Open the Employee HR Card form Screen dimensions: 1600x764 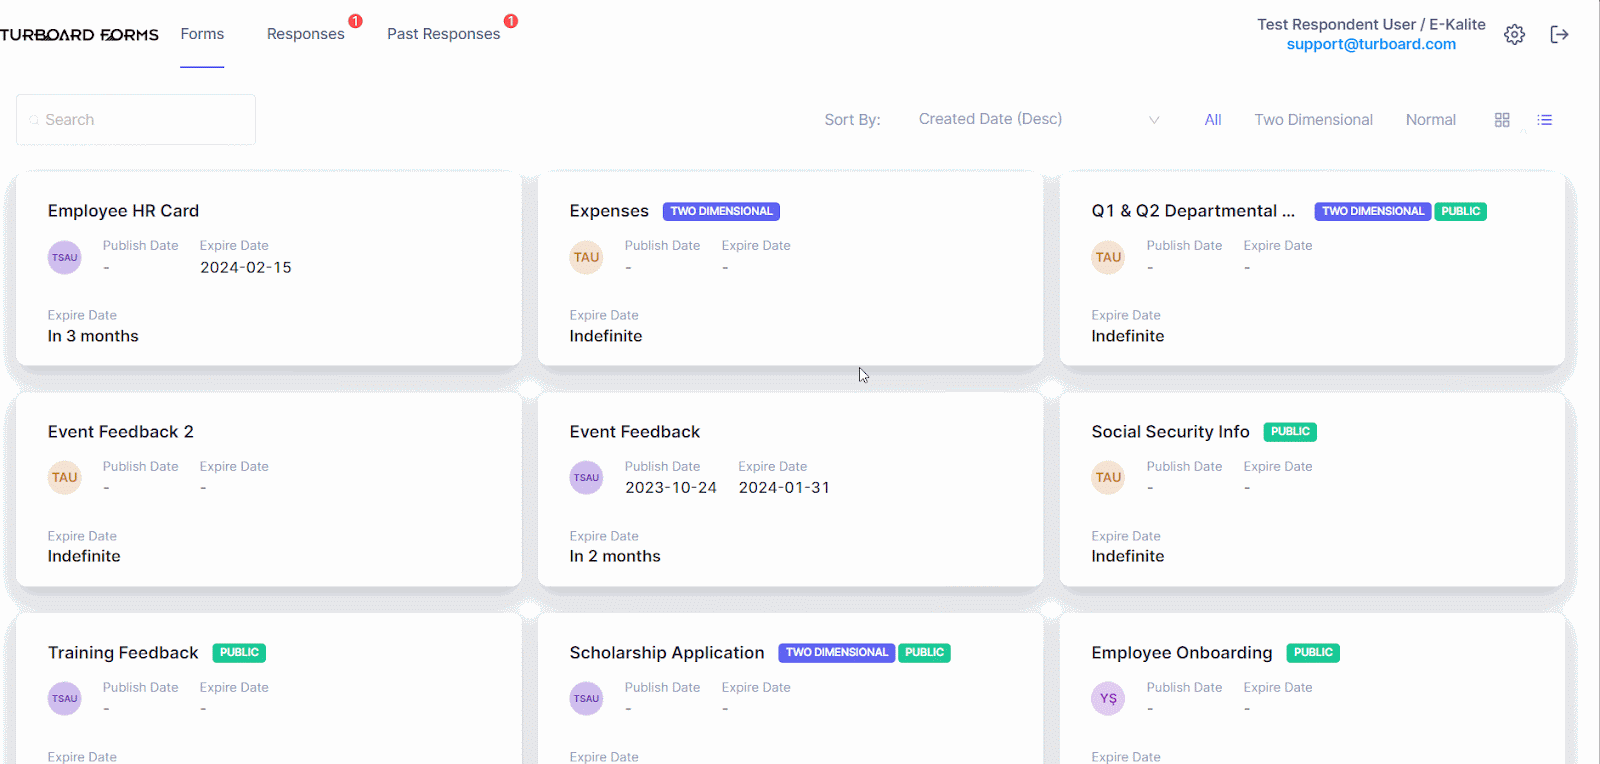click(x=123, y=211)
